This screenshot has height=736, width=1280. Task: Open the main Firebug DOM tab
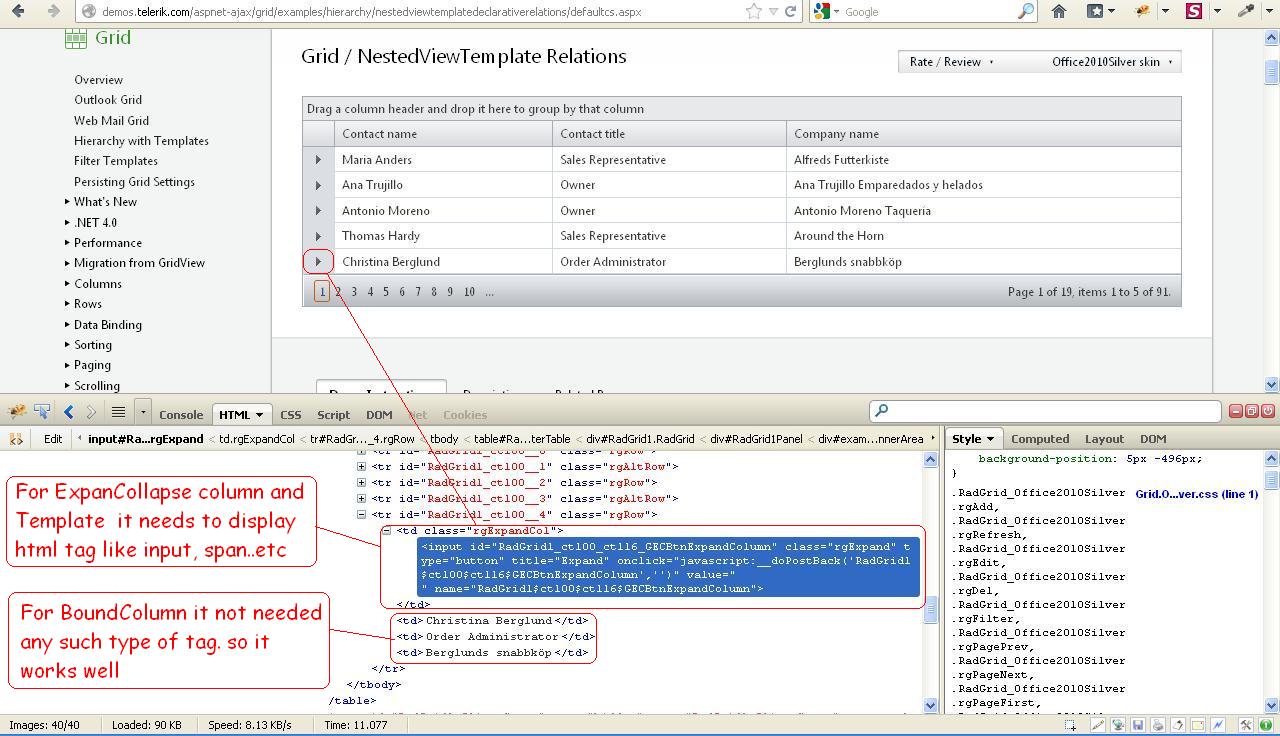click(379, 414)
